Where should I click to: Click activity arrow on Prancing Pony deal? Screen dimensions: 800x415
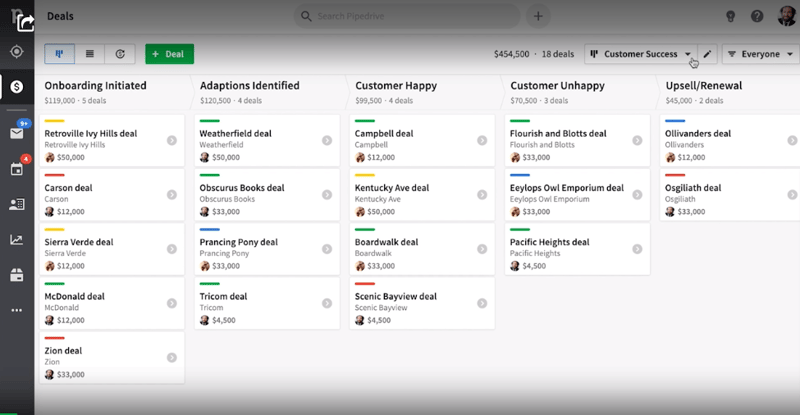(x=327, y=249)
